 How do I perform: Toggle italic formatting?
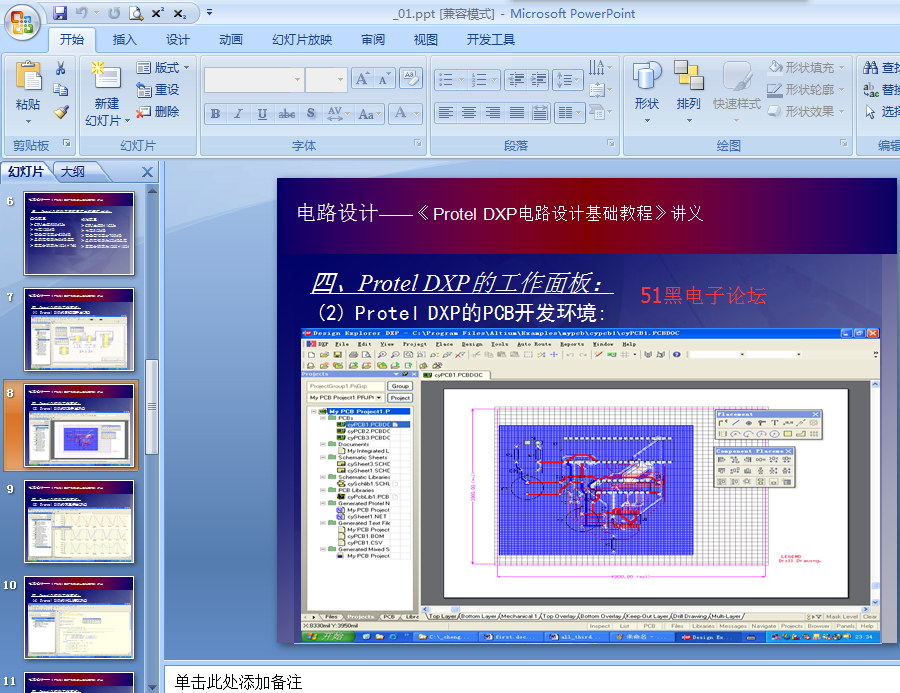tap(238, 113)
